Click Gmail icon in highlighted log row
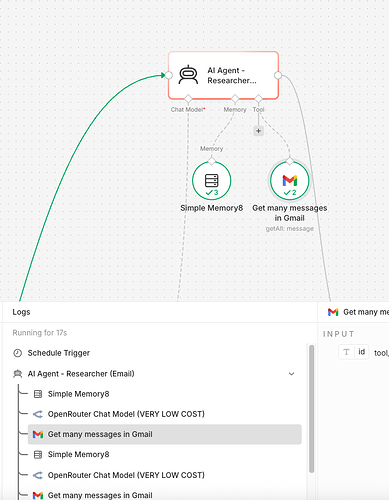 coord(38,434)
